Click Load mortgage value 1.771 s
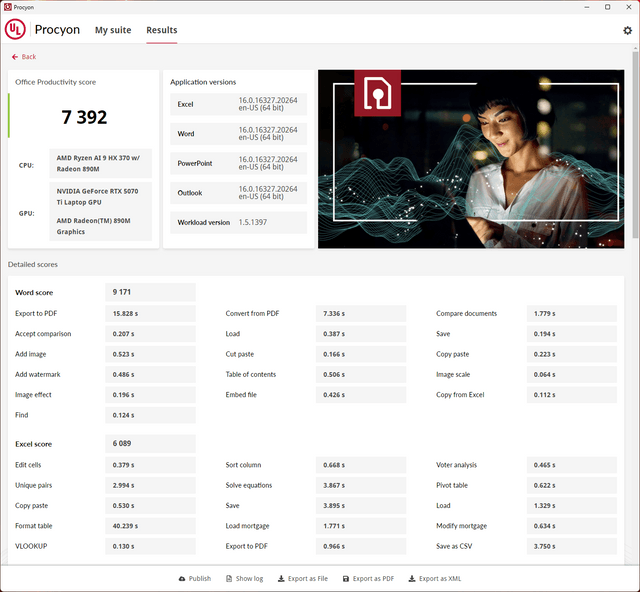The height and width of the screenshot is (592, 640). click(x=361, y=526)
